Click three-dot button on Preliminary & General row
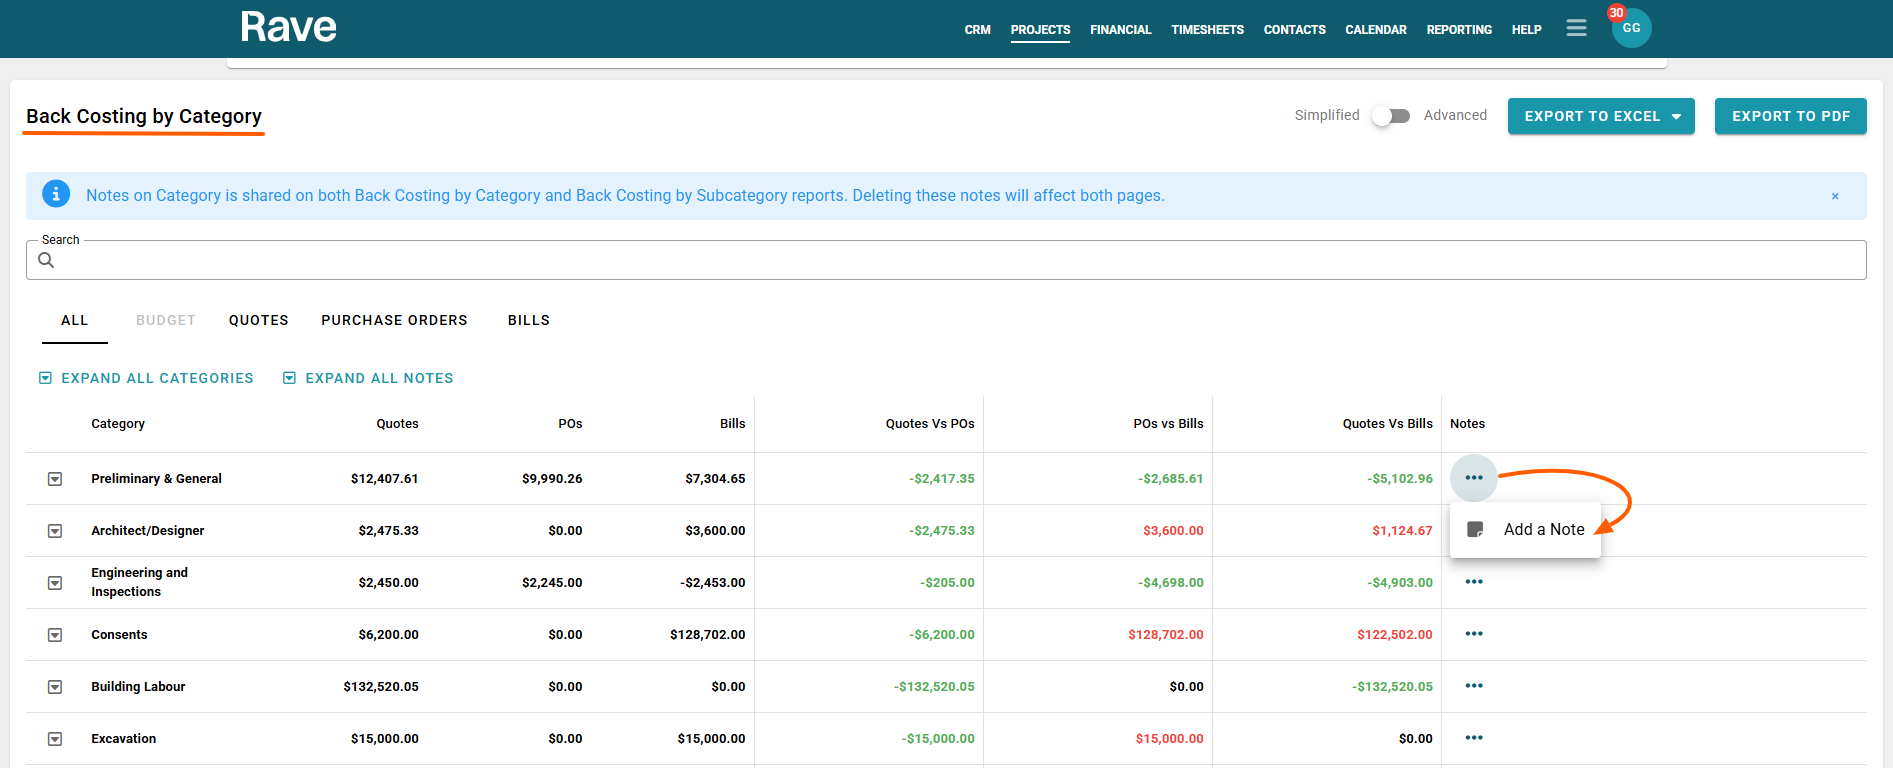Viewport: 1893px width, 768px height. 1473,478
